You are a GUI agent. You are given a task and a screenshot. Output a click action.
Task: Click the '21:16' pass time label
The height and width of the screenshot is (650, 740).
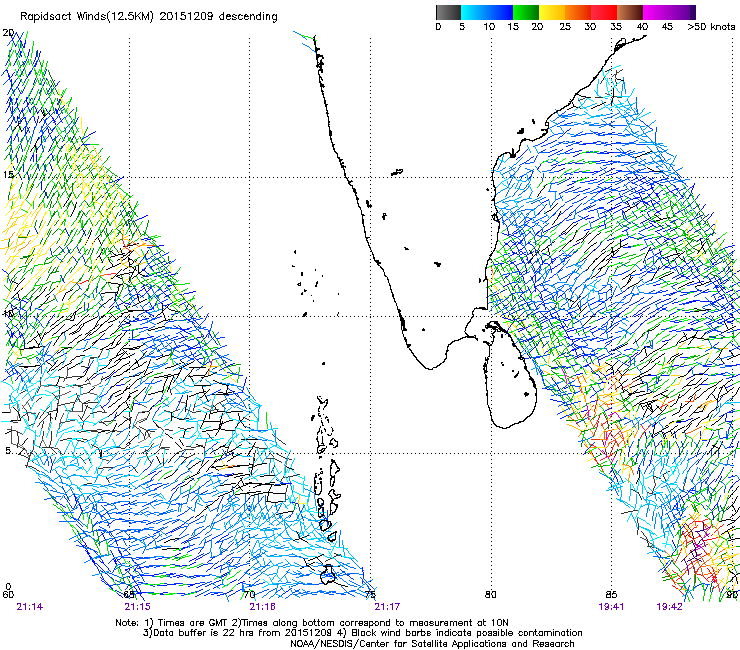262,607
